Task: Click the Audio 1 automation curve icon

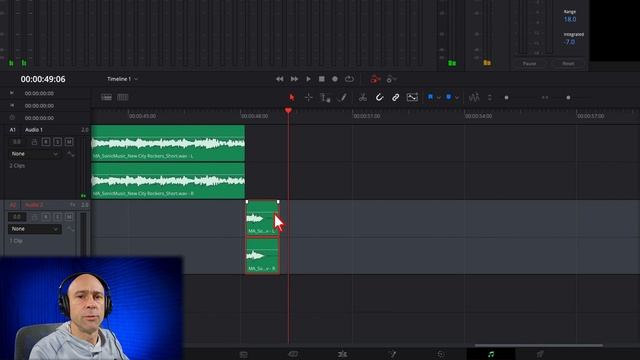Action: (x=71, y=154)
